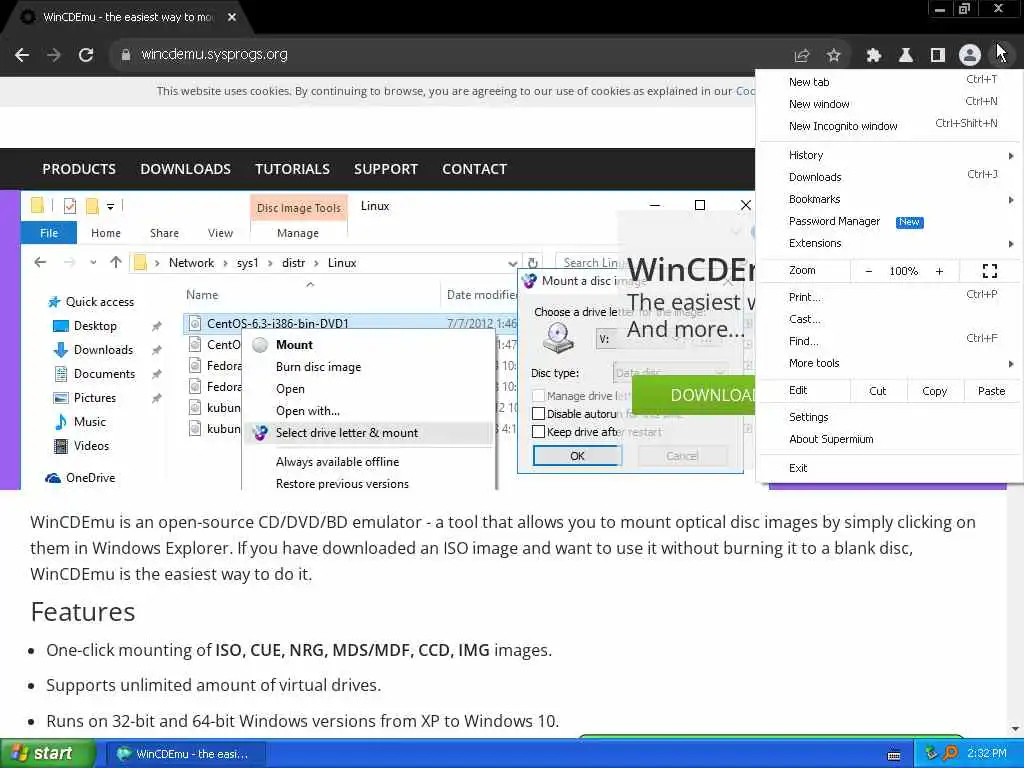Screen dimensions: 1024x768
Task: Click the safely remove hardware tray icon
Action: pyautogui.click(x=931, y=754)
